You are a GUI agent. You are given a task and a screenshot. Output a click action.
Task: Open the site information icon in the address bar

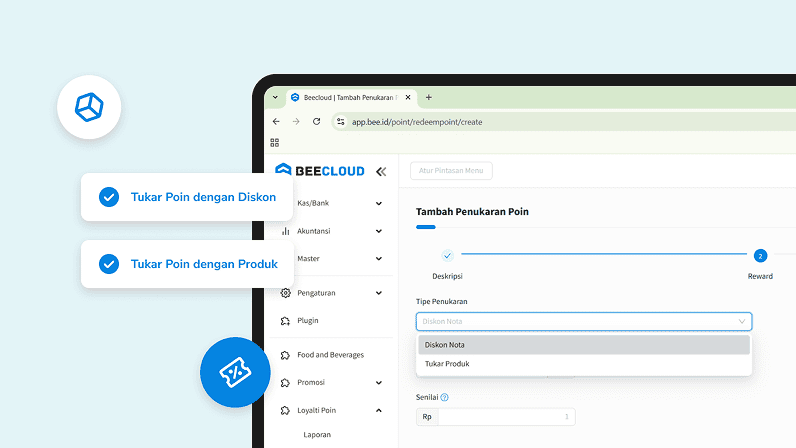341,122
